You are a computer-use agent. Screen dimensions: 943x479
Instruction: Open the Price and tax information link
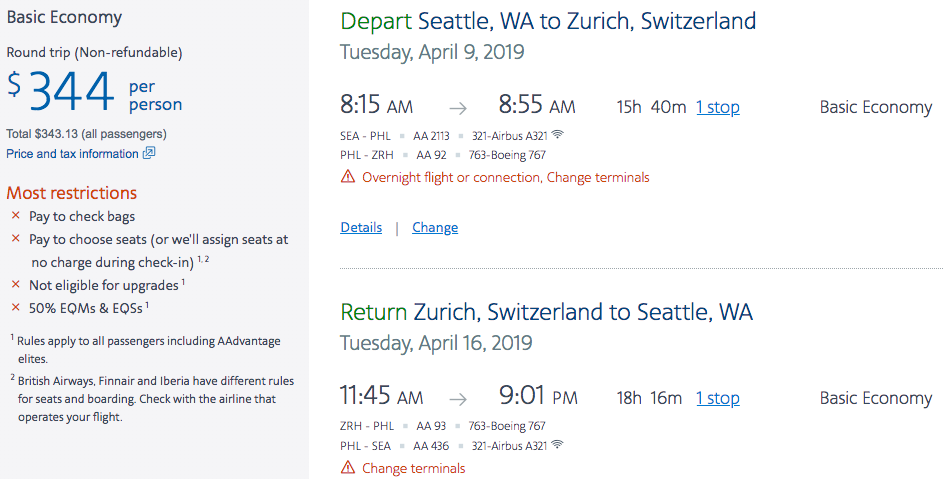click(x=72, y=154)
